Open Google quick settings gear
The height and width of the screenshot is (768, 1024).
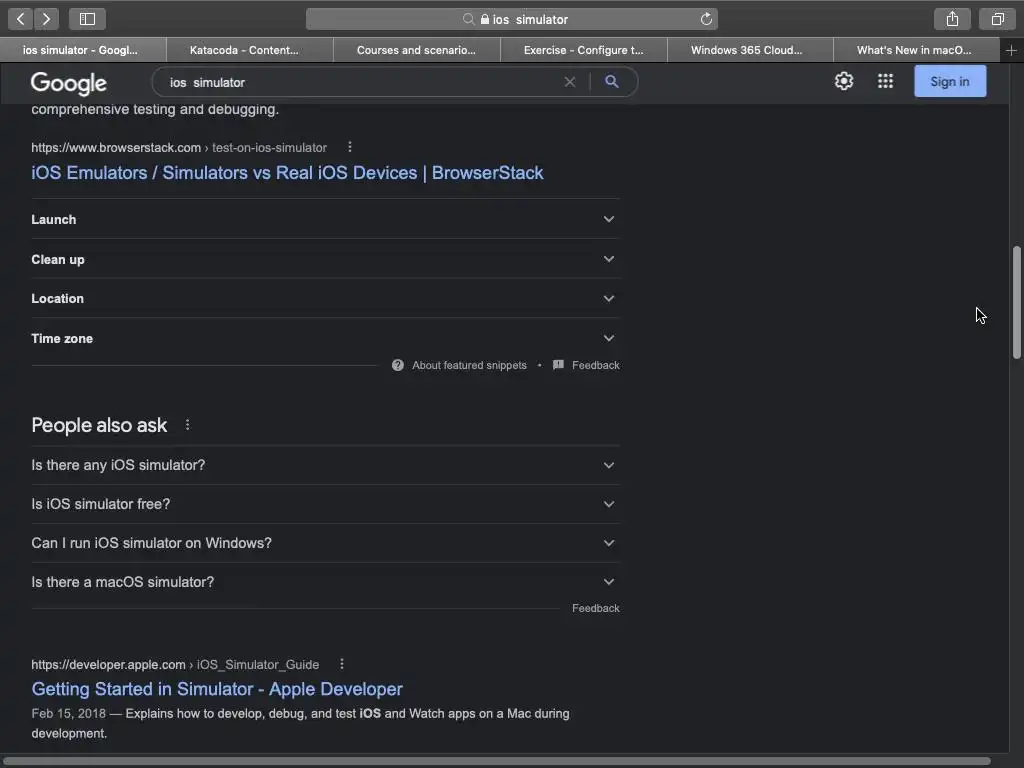(844, 81)
